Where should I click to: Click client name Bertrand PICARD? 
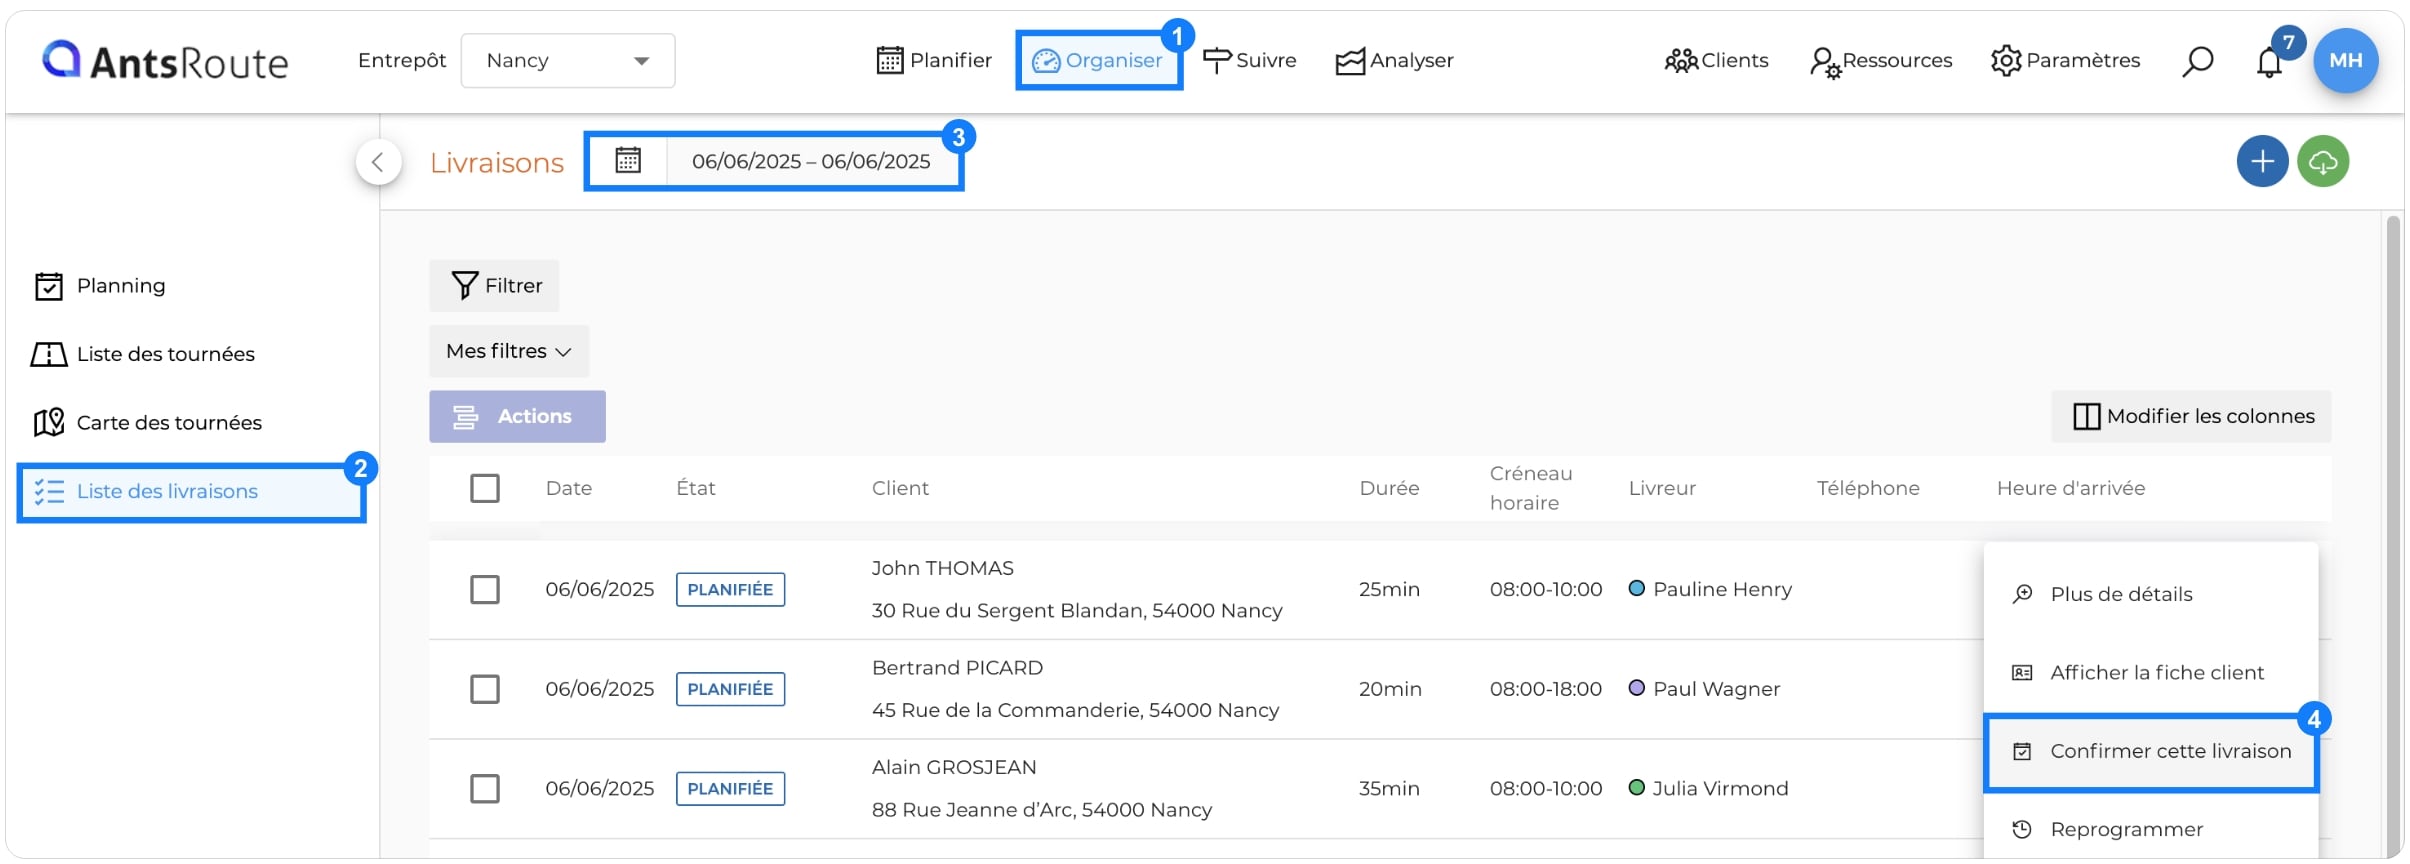(x=957, y=668)
